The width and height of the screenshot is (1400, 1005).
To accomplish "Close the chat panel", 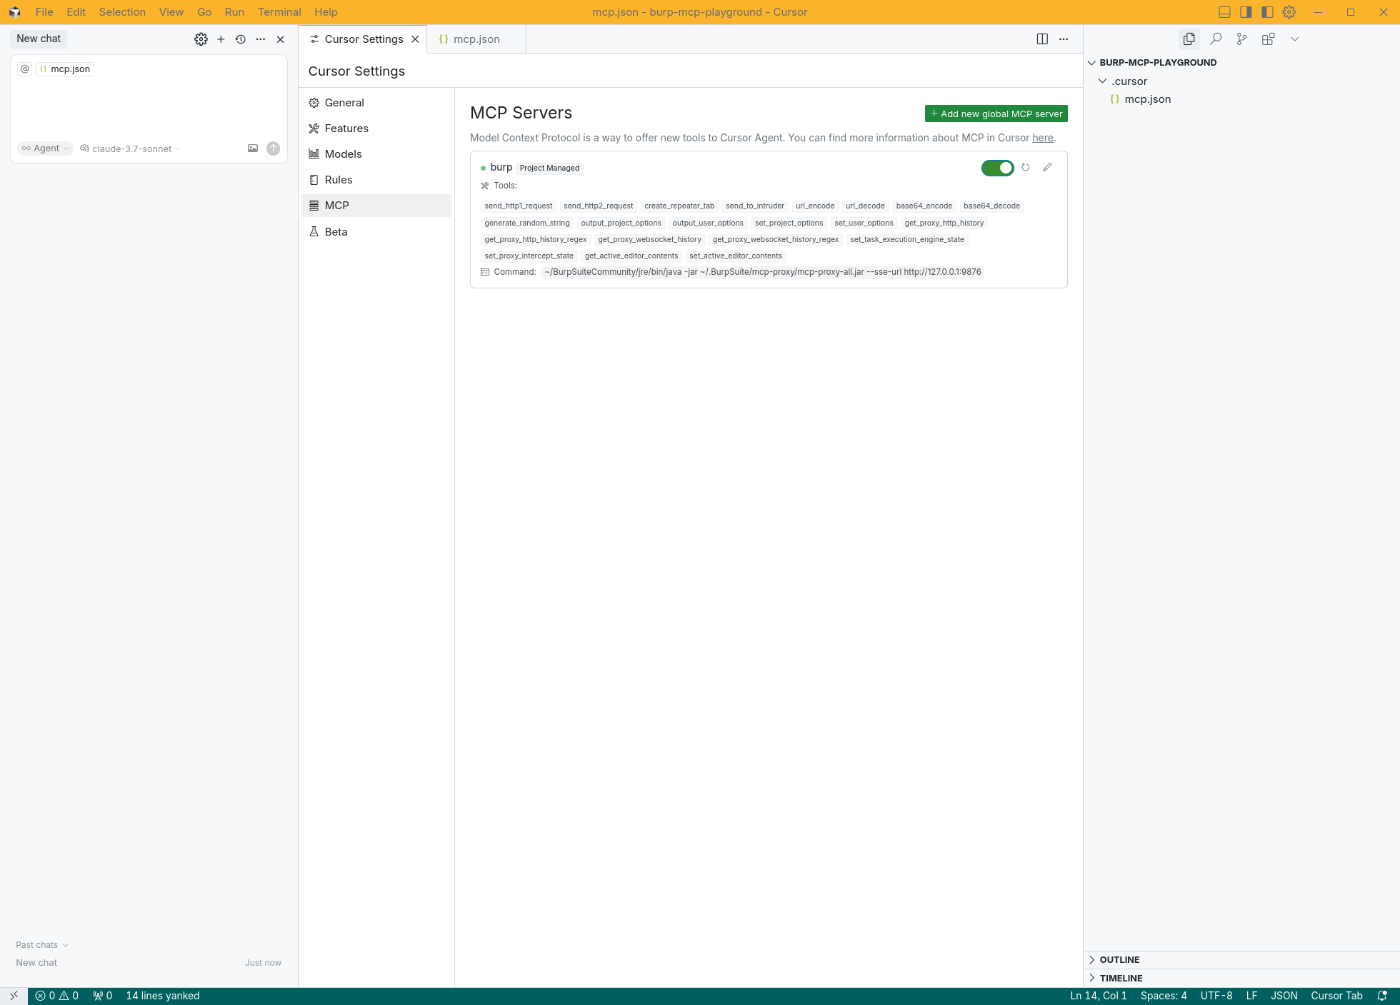I will point(280,39).
